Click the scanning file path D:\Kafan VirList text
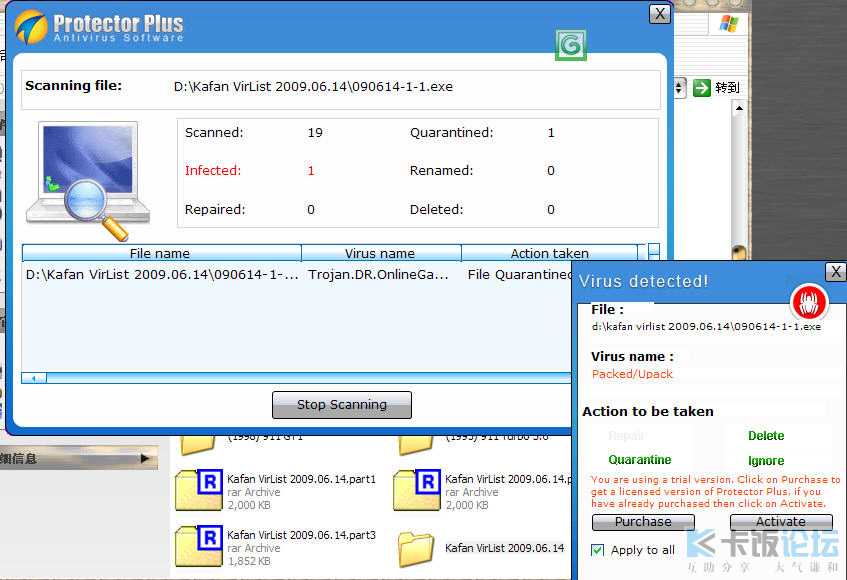This screenshot has width=847, height=580. (x=313, y=86)
